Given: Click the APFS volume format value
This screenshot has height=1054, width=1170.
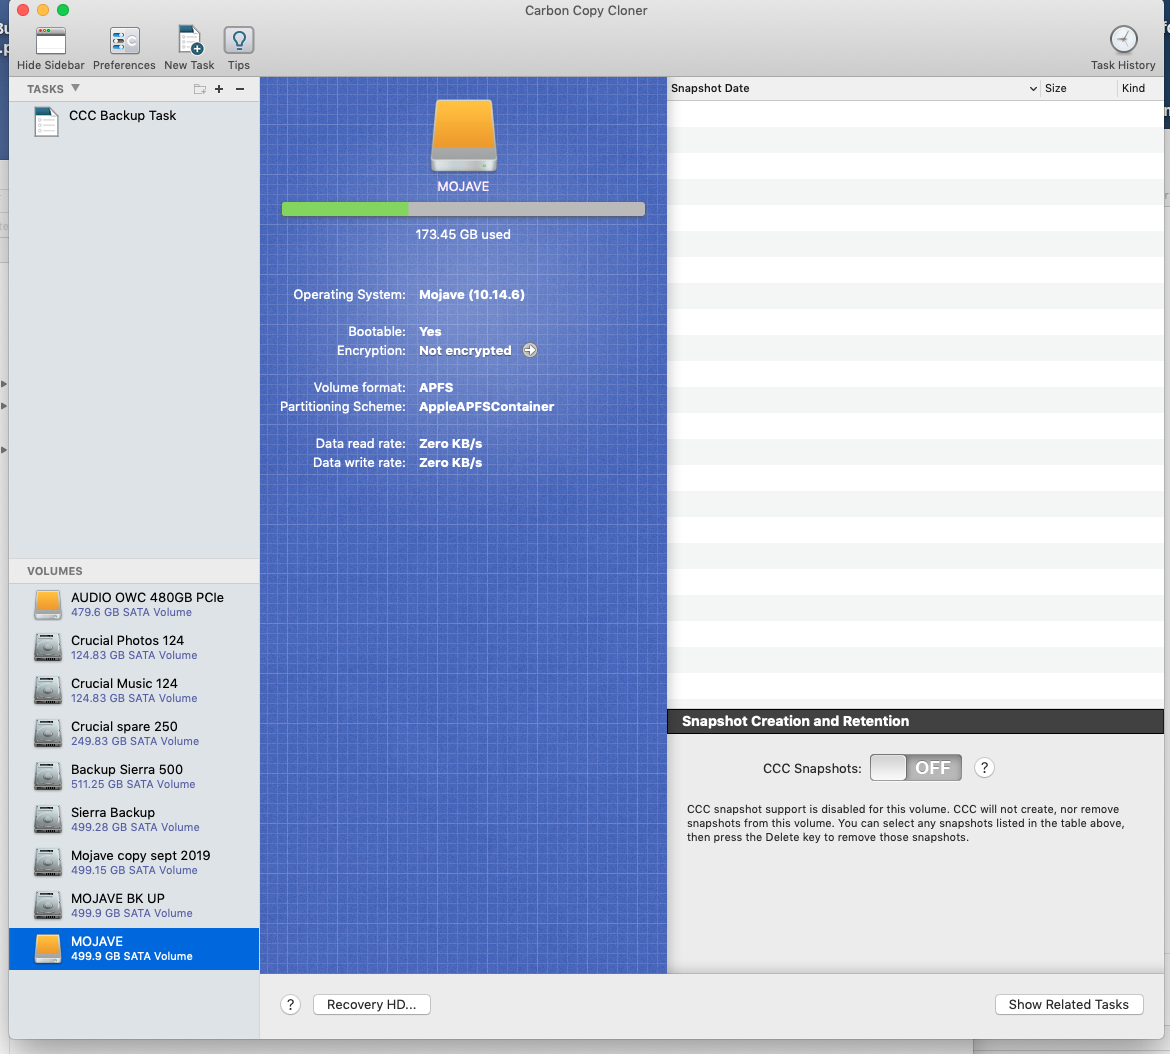Looking at the screenshot, I should pos(436,388).
